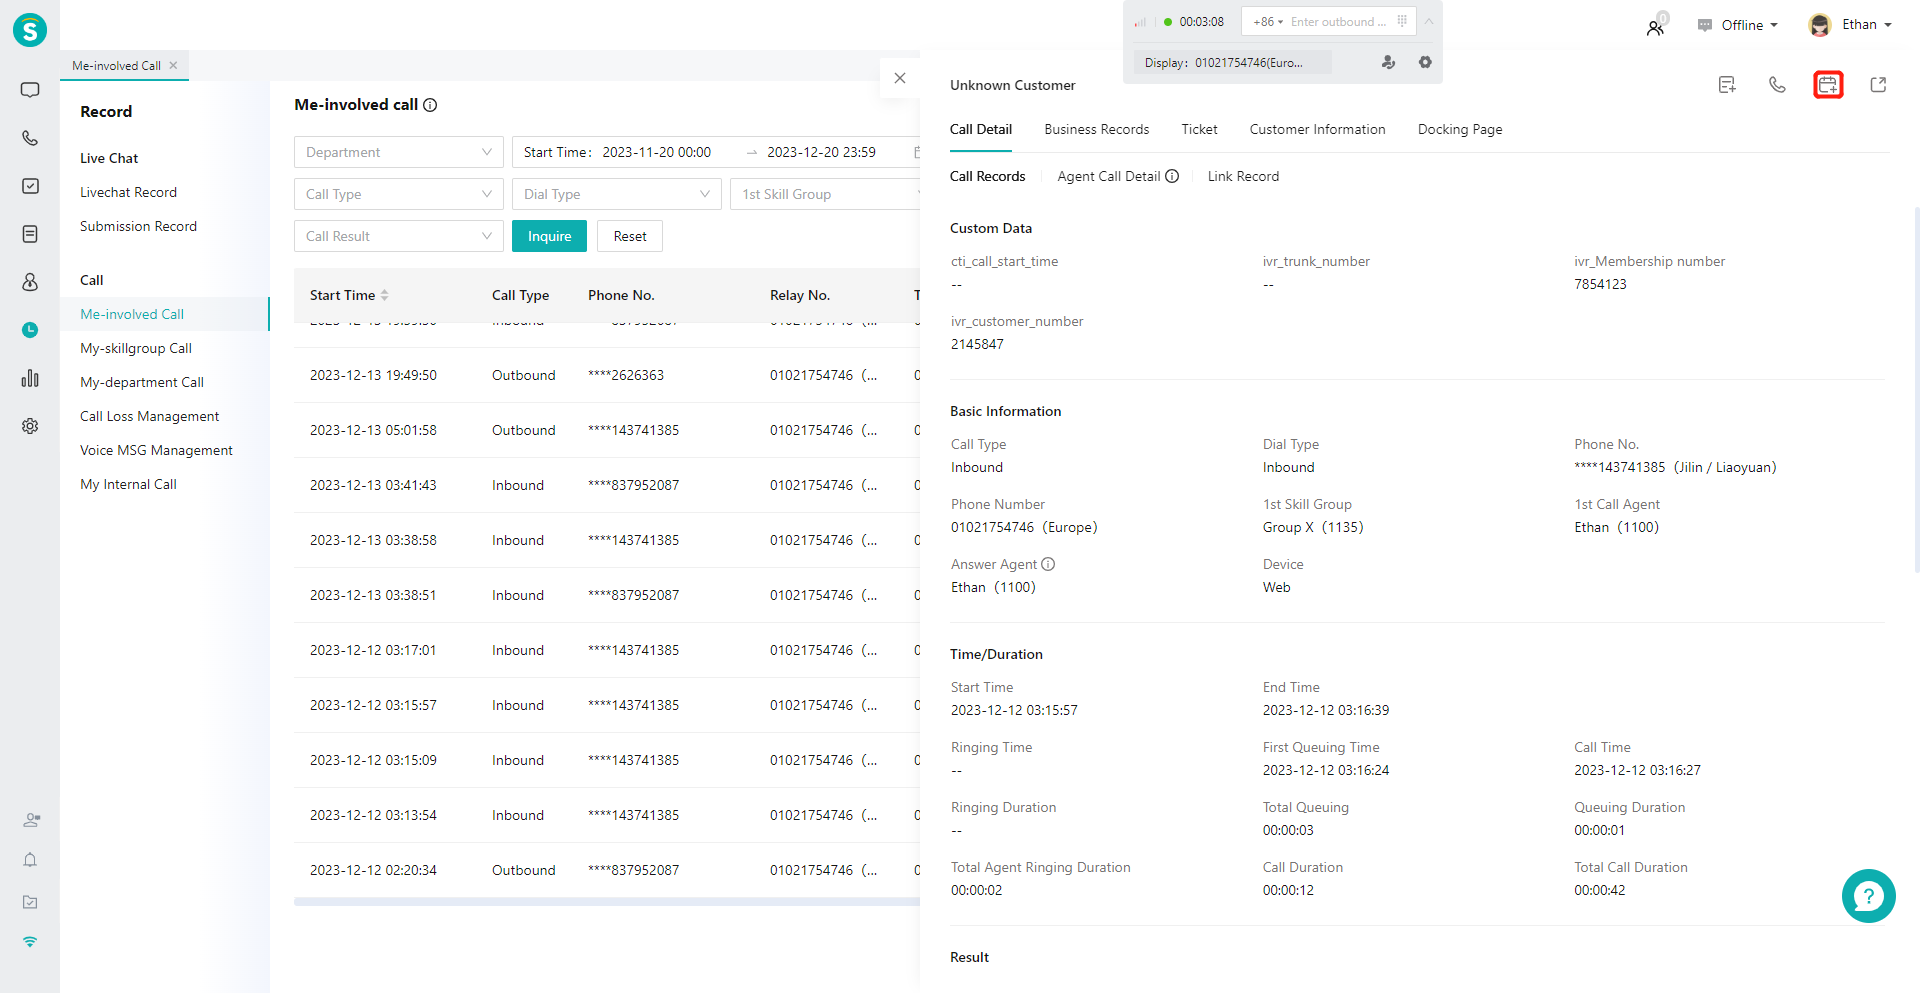The image size is (1920, 993).
Task: Open the dial keypad icon in outbound field
Action: click(x=1402, y=21)
